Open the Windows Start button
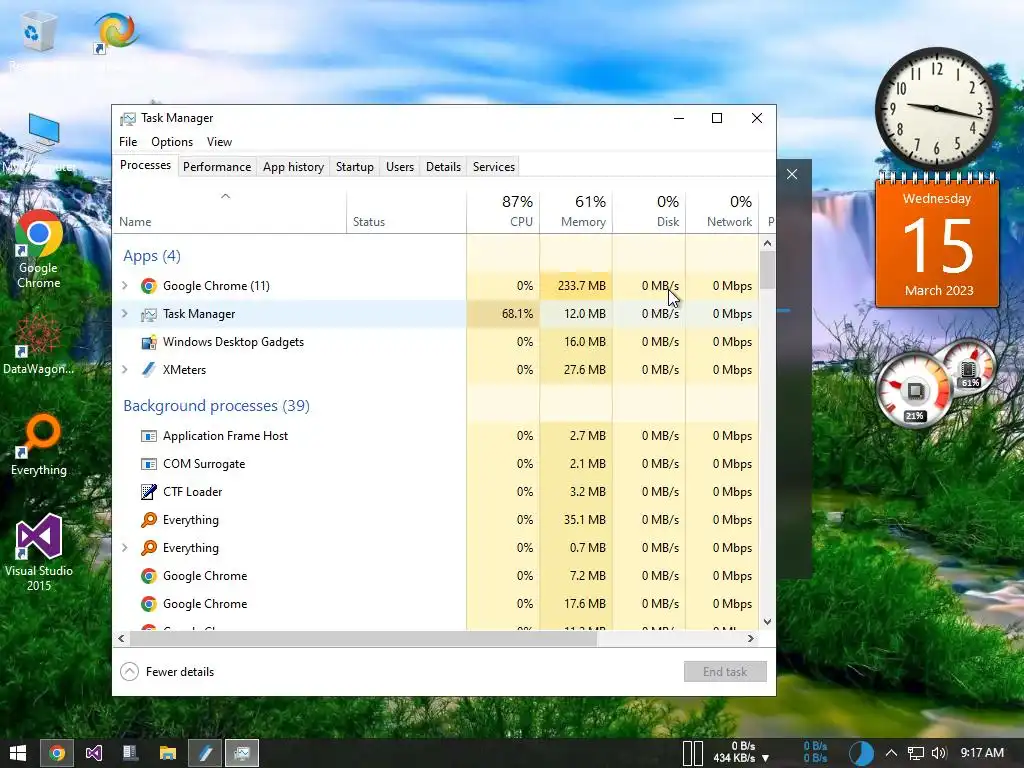The image size is (1024, 768). 18,753
